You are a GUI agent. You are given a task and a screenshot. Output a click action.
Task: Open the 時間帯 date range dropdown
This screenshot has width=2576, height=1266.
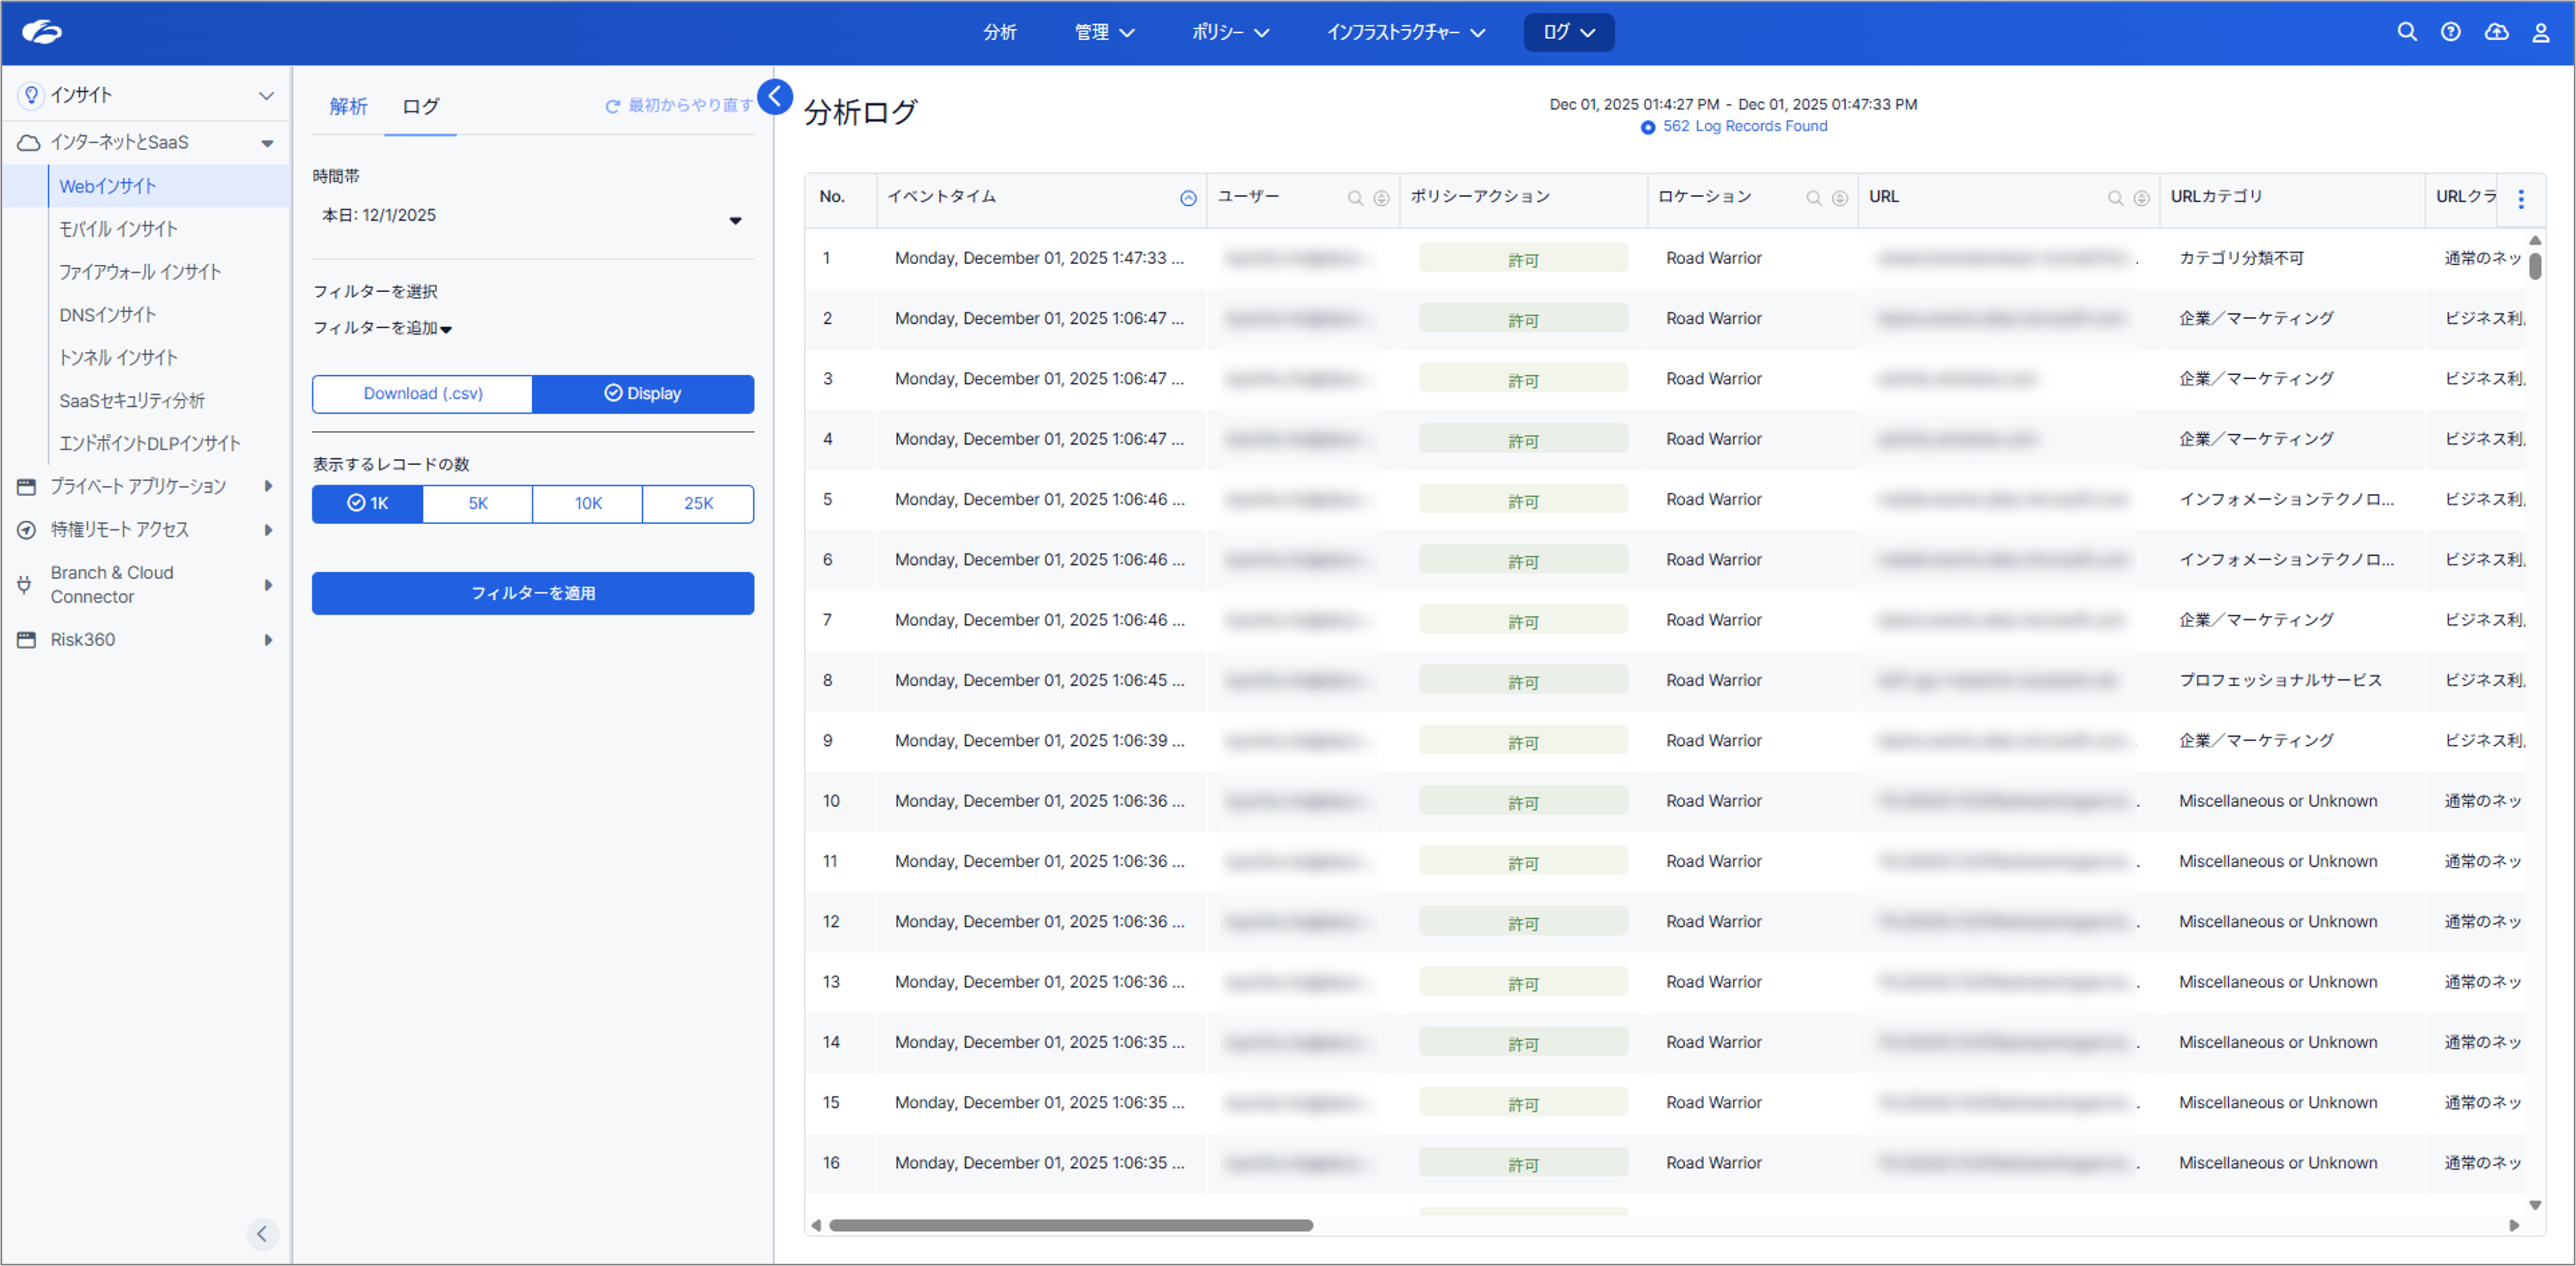[x=532, y=217]
